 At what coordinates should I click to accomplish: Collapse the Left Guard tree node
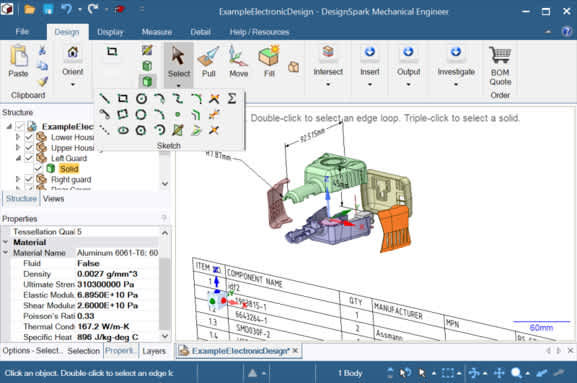(18, 158)
